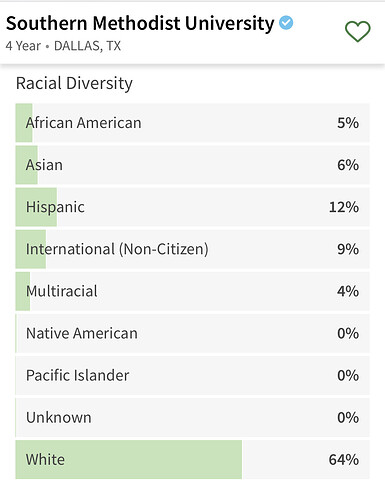Click the blue verified checkmark badge

(x=286, y=23)
